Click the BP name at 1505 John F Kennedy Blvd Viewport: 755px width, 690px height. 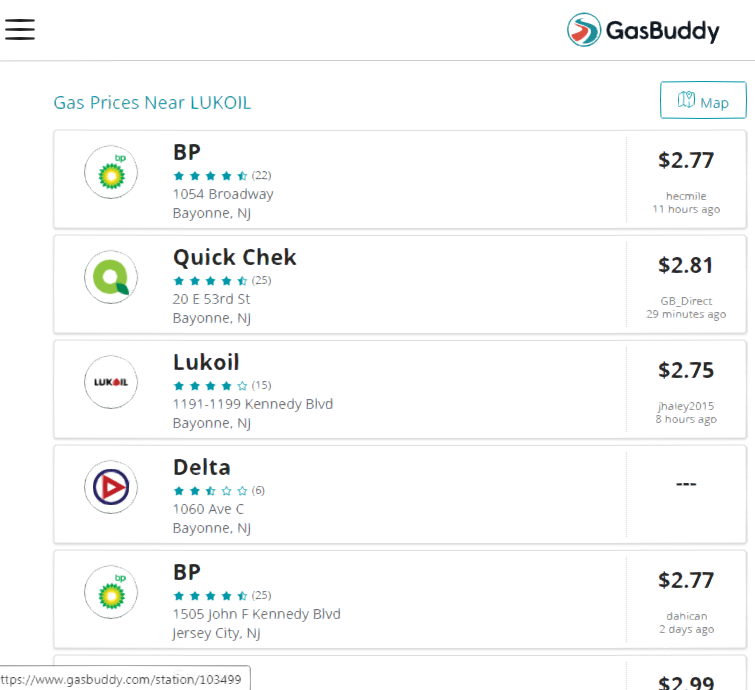click(x=187, y=572)
